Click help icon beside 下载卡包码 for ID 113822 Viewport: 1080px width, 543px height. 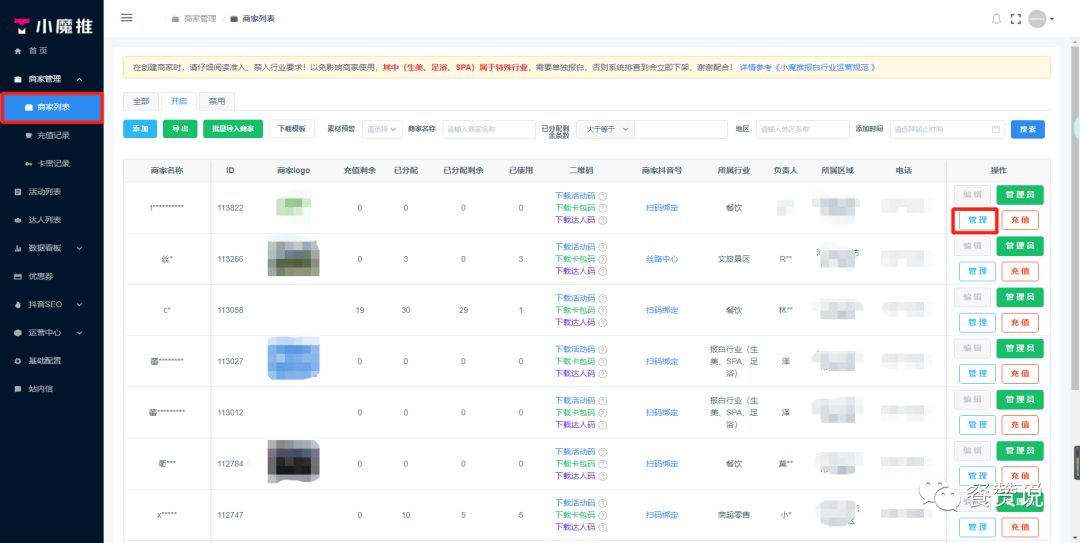click(603, 208)
